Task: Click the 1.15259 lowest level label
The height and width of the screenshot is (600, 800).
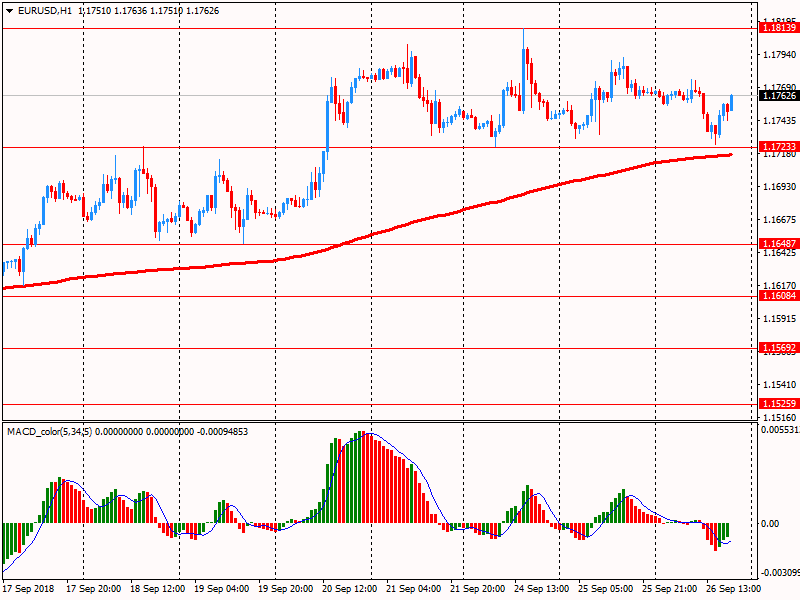Action: (779, 404)
